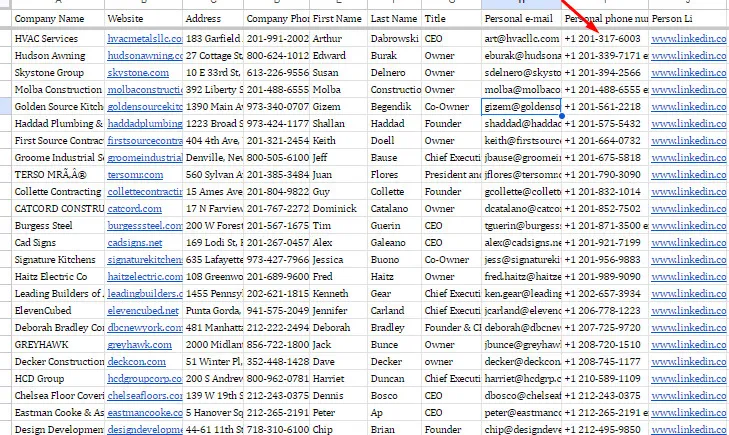Select the First Name header cell
The image size is (729, 435).
(338, 19)
